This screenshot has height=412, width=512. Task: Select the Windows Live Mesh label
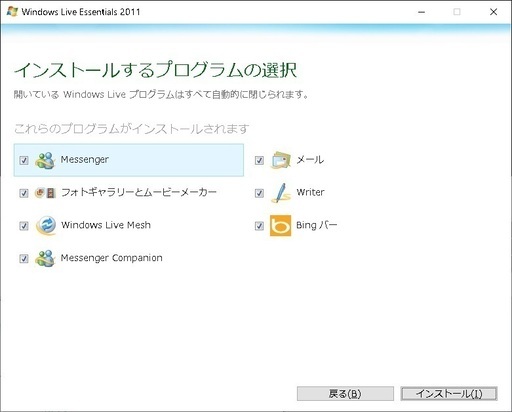coord(106,225)
